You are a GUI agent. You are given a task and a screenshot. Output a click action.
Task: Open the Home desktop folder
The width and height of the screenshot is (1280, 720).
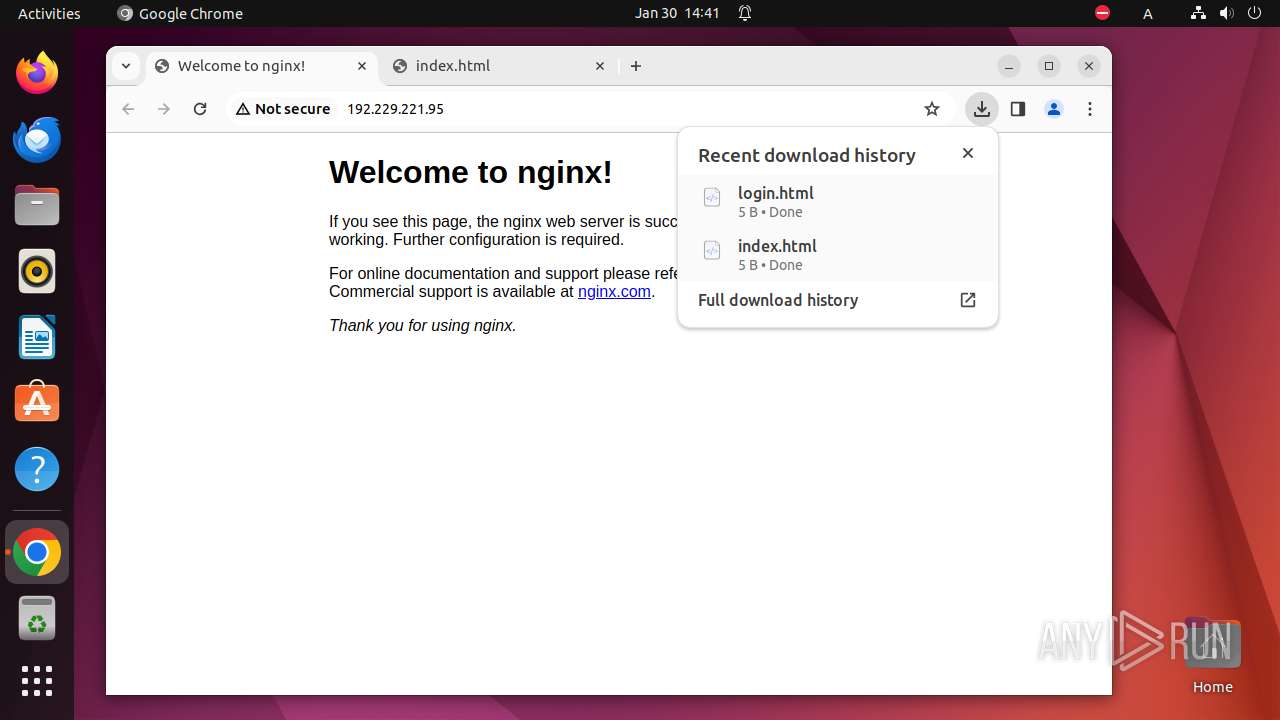pyautogui.click(x=1212, y=656)
